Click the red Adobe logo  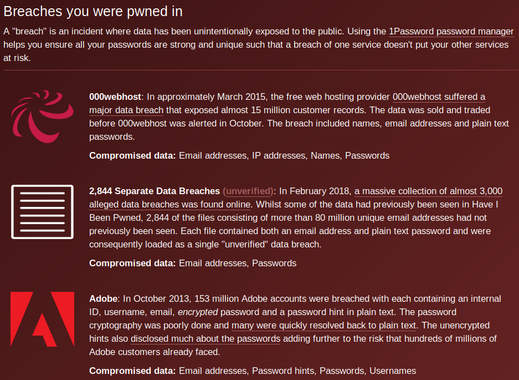pos(42,319)
